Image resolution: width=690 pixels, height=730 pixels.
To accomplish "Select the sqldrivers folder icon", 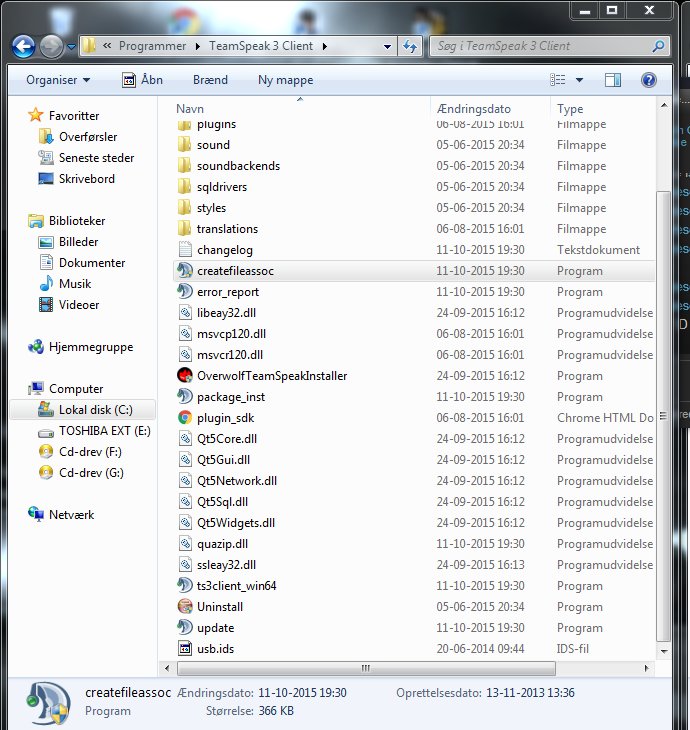I will point(185,187).
